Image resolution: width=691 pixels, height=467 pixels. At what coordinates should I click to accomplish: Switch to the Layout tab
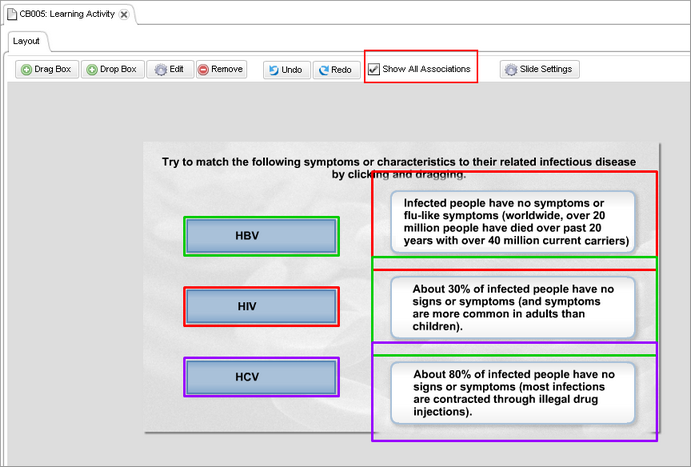pyautogui.click(x=26, y=41)
